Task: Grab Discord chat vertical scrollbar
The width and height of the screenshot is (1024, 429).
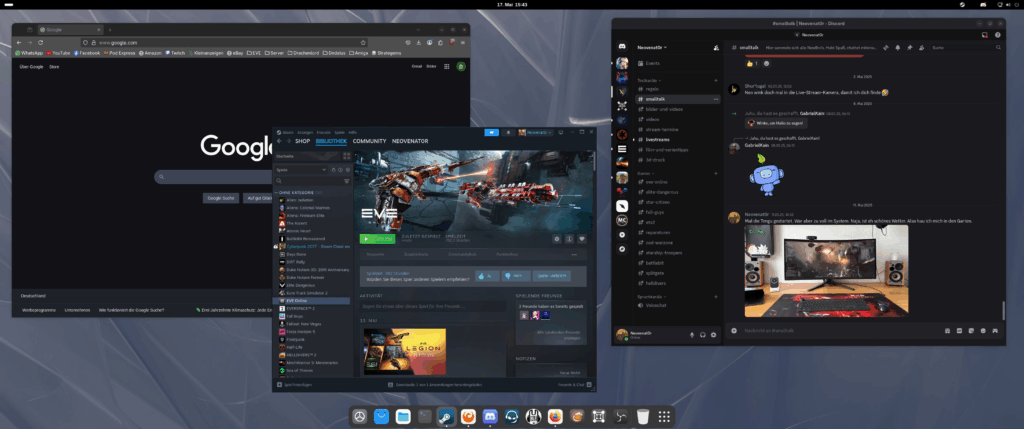Action: point(1004,310)
